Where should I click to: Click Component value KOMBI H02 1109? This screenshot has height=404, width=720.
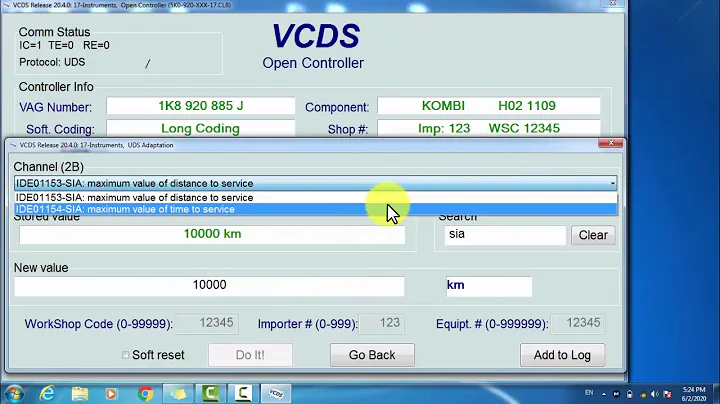tap(489, 106)
